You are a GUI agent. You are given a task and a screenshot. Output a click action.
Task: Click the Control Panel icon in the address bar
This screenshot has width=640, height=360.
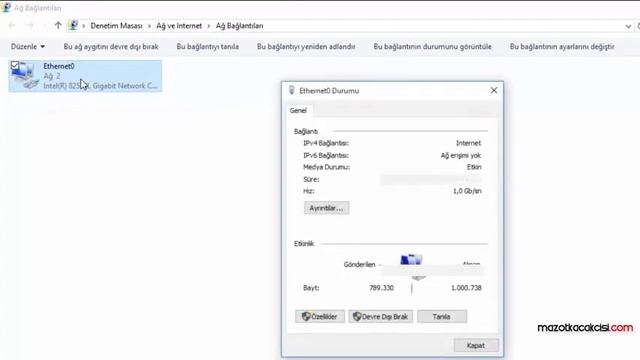click(73, 25)
